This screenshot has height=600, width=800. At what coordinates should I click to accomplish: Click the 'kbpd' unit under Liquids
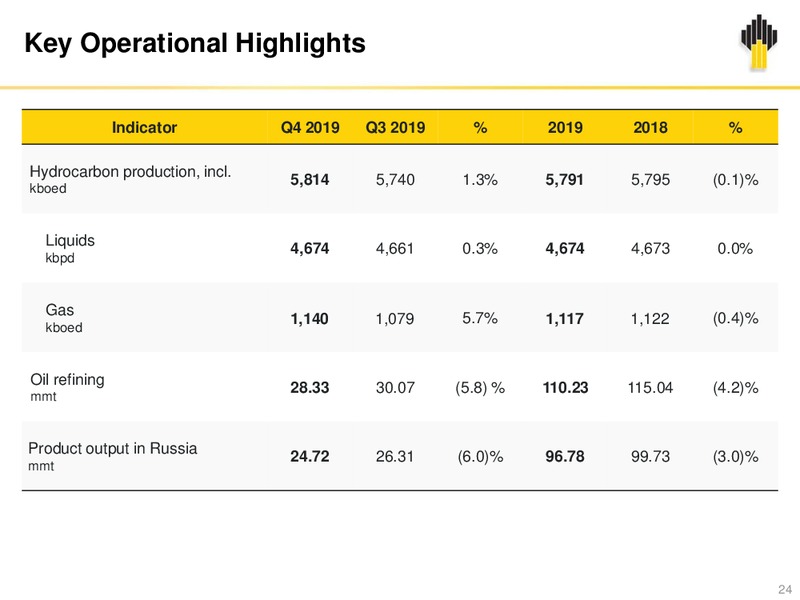[x=60, y=258]
